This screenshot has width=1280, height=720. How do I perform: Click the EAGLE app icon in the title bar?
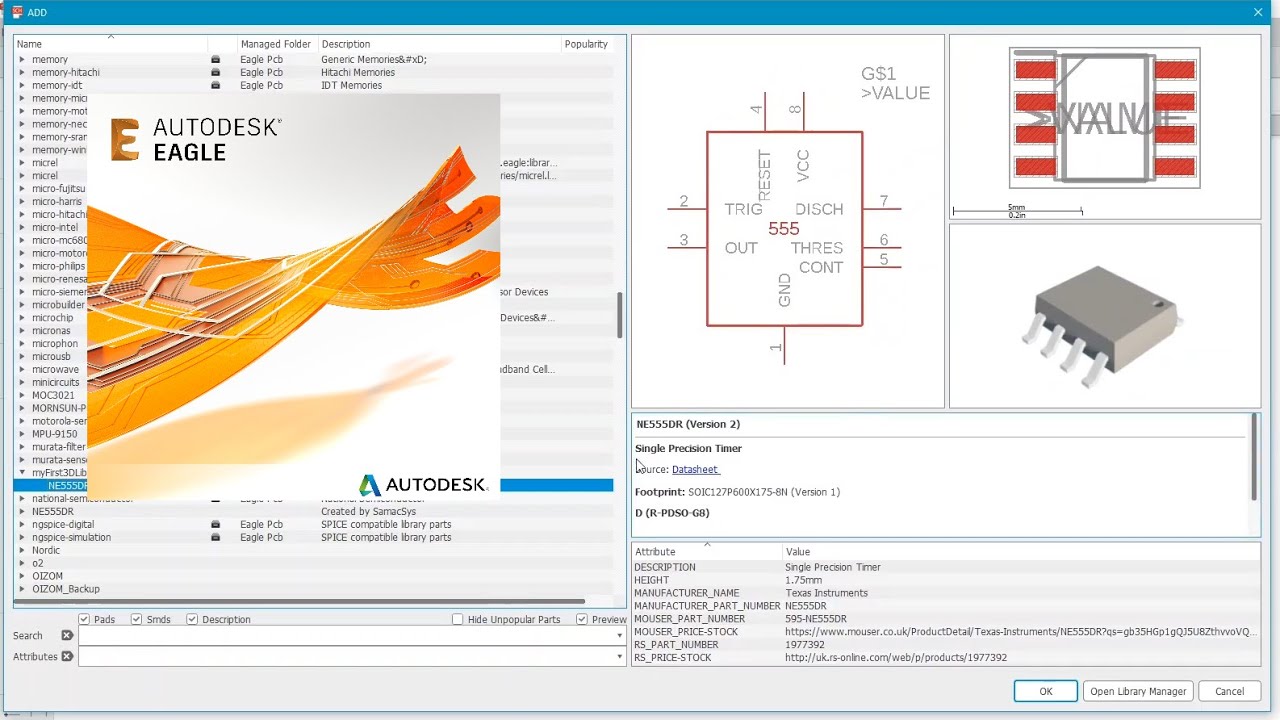[17, 12]
